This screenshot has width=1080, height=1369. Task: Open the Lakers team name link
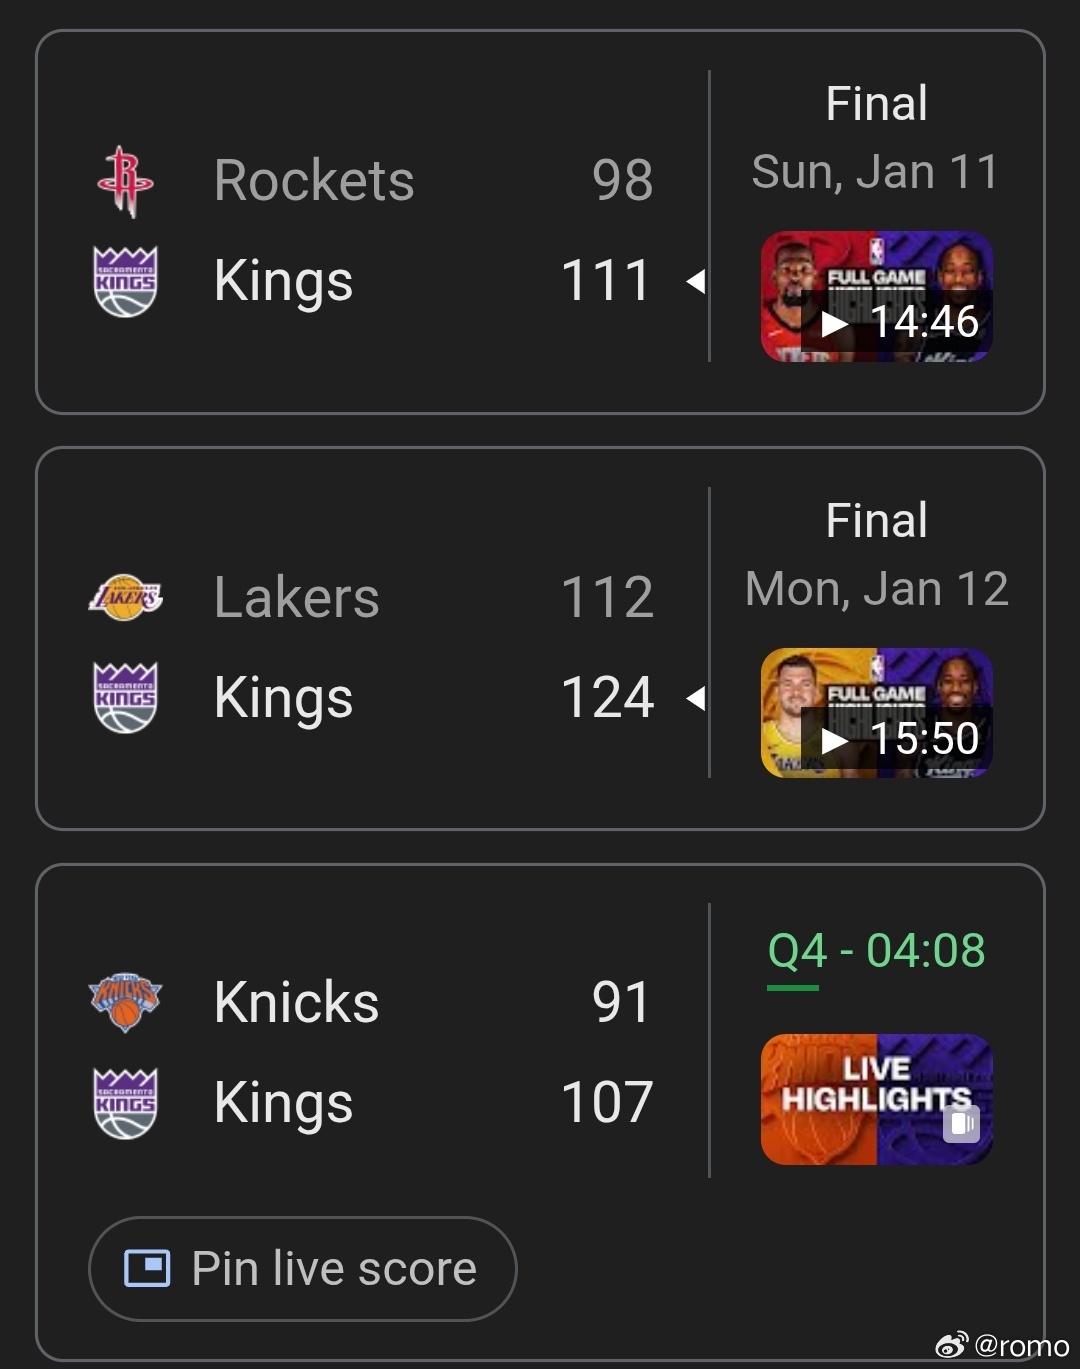(x=297, y=598)
